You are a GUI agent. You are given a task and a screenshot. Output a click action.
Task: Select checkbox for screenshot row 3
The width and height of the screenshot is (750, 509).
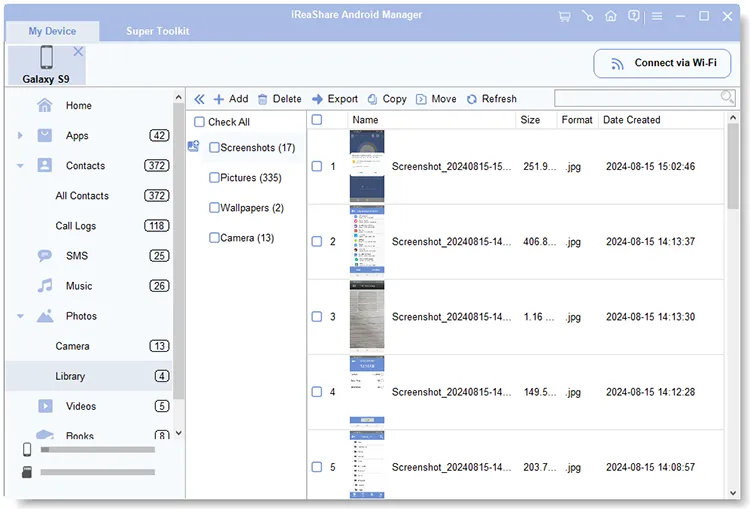317,317
